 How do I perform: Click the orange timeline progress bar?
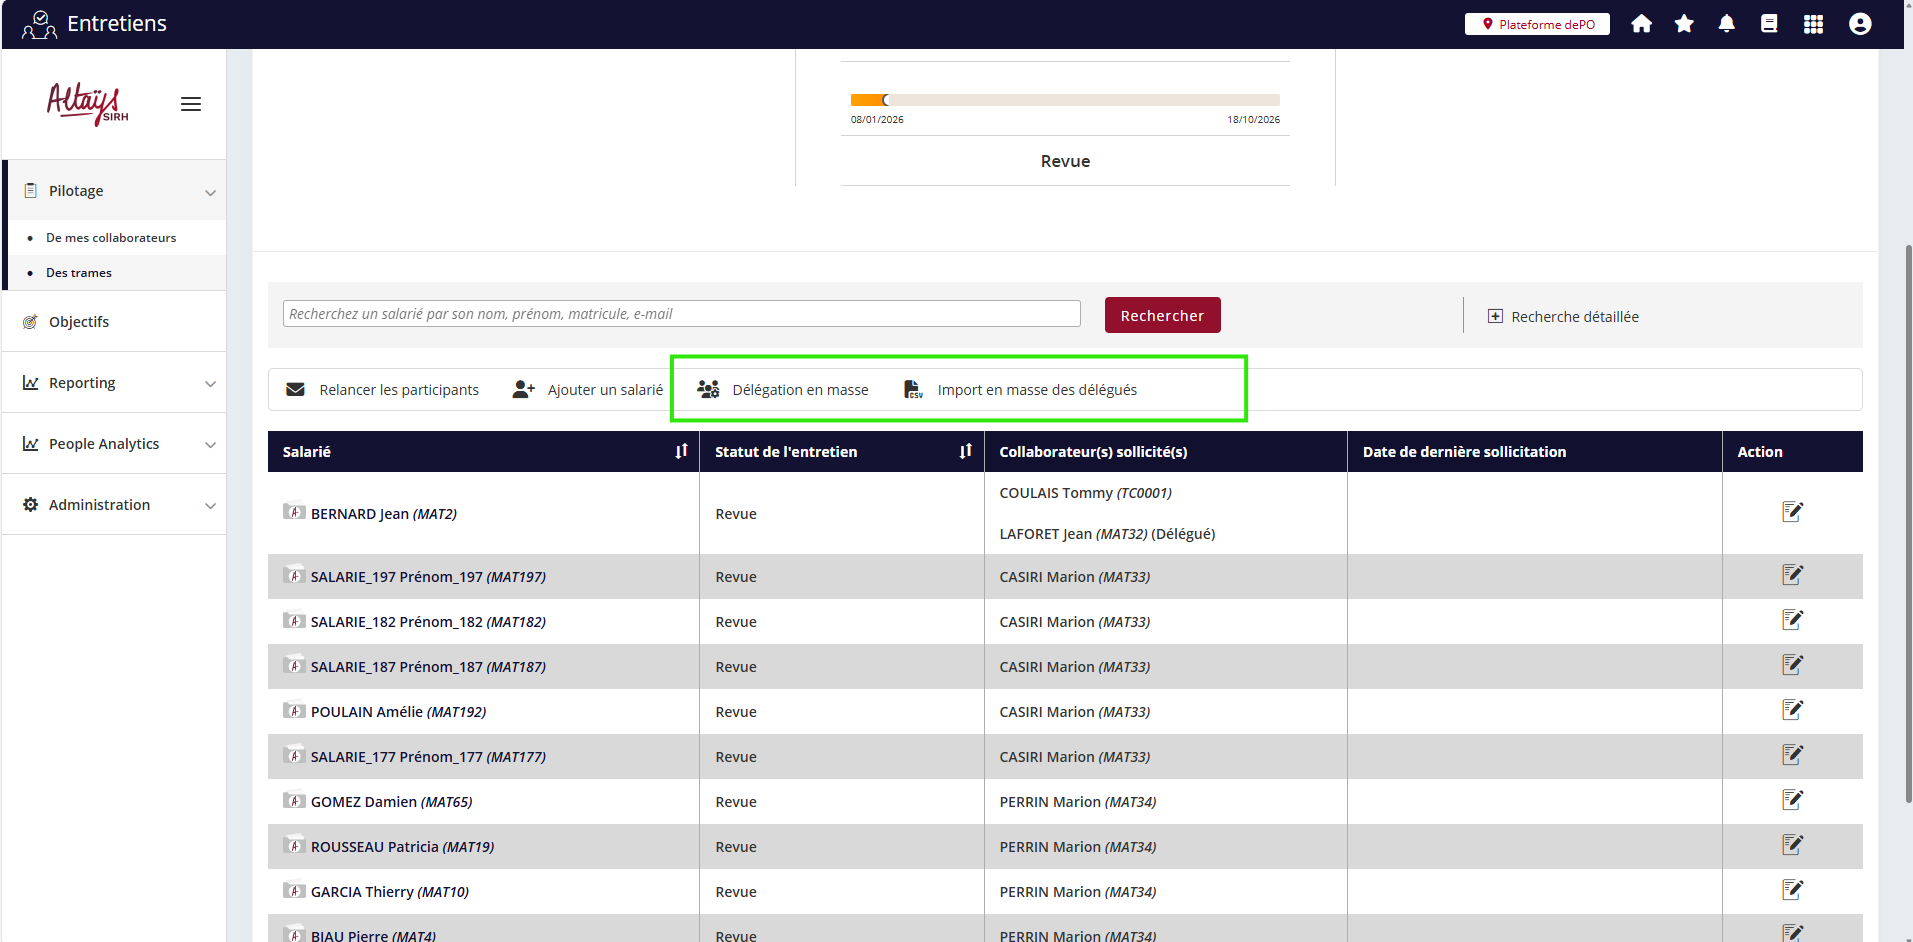pos(868,100)
